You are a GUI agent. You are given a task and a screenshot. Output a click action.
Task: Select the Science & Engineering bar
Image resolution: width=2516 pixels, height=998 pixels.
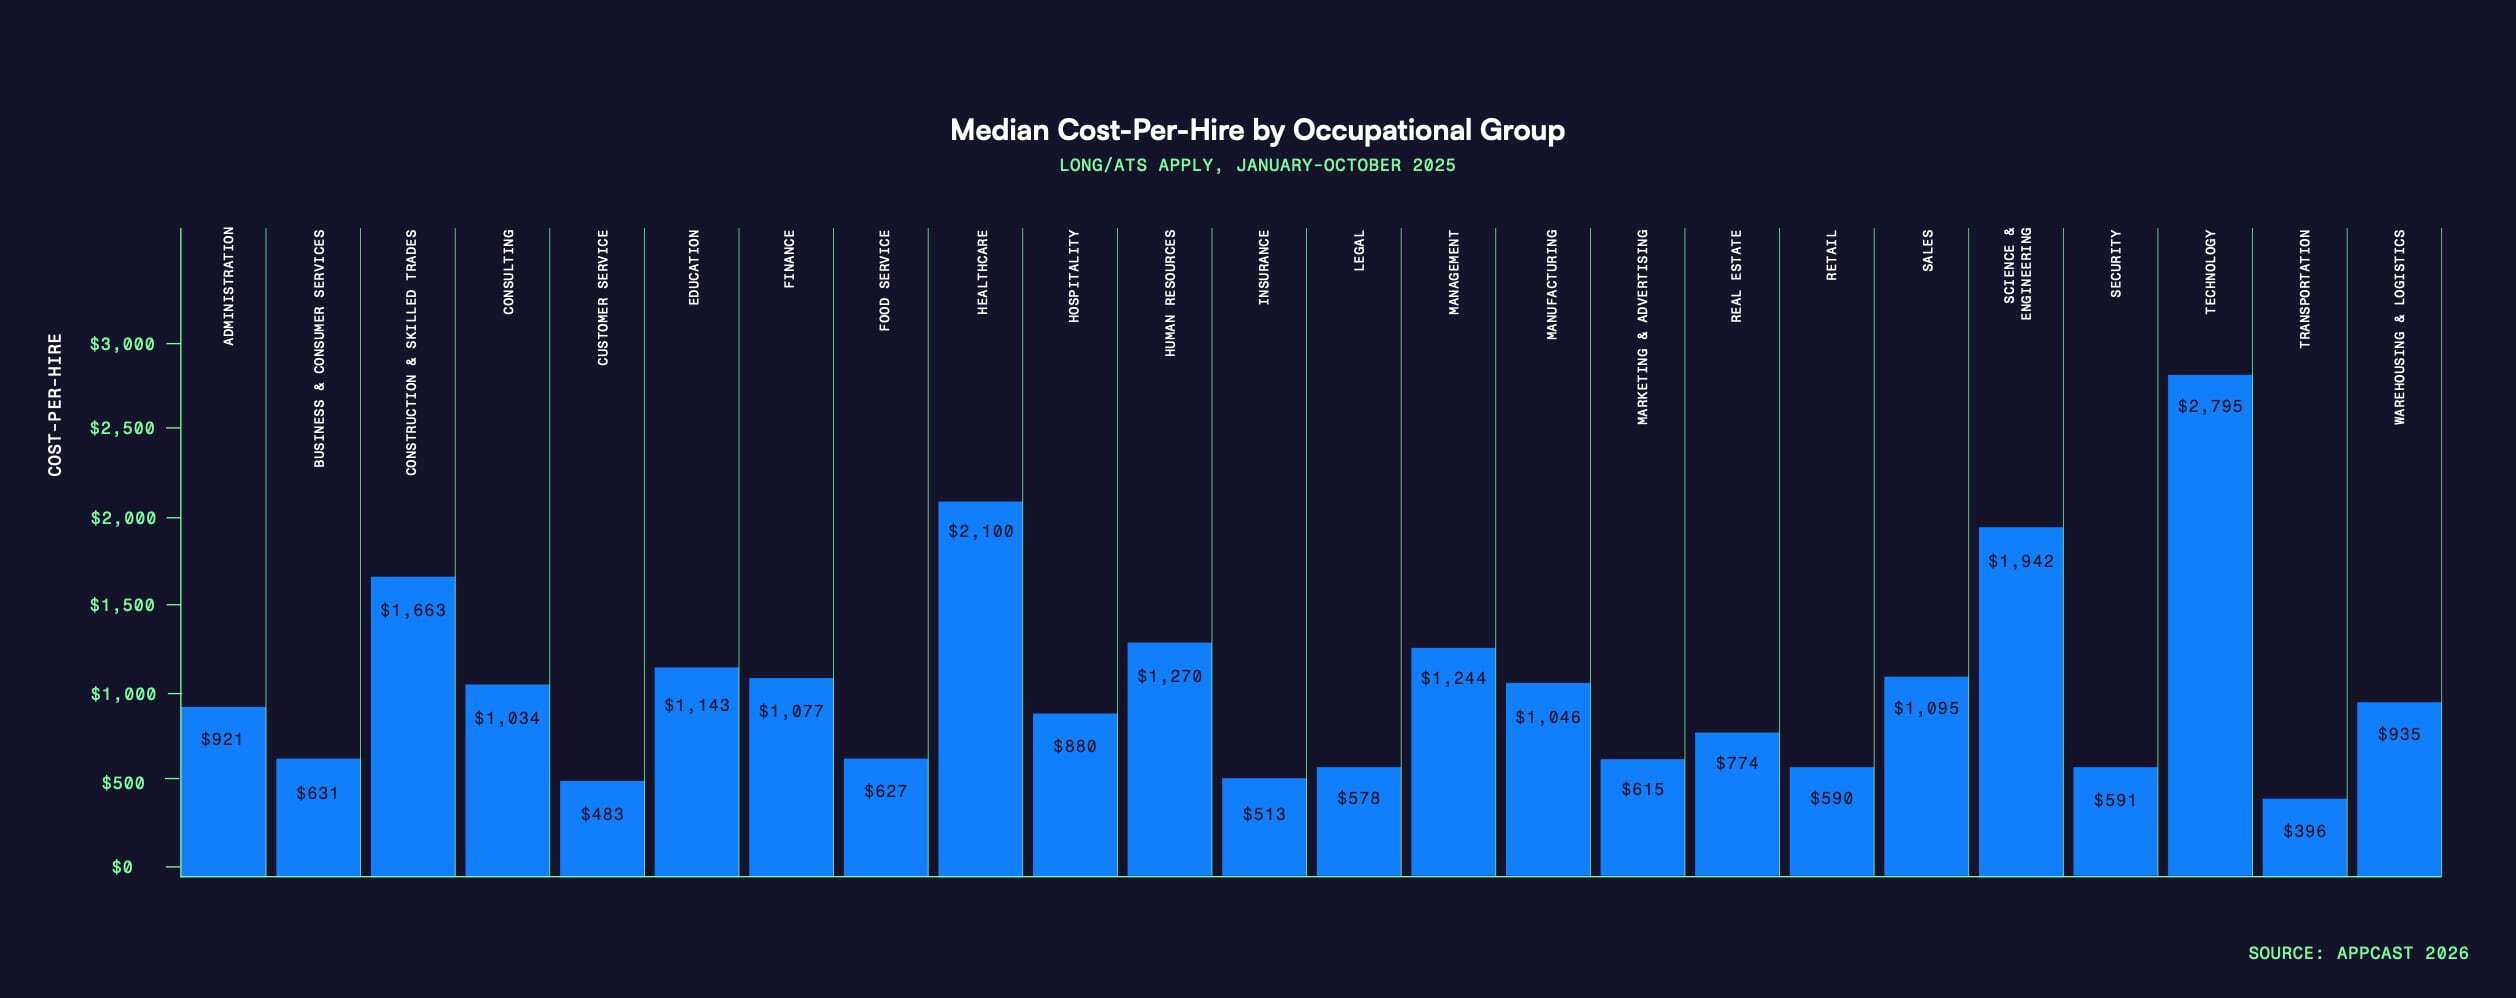pyautogui.click(x=2020, y=701)
